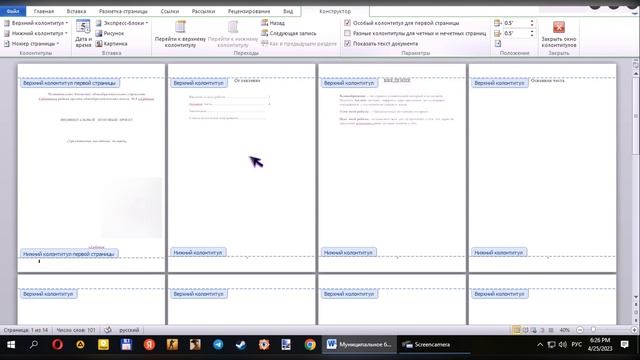Select the Конструктор tab
Screen dimensions: 640x360
[x=335, y=11]
